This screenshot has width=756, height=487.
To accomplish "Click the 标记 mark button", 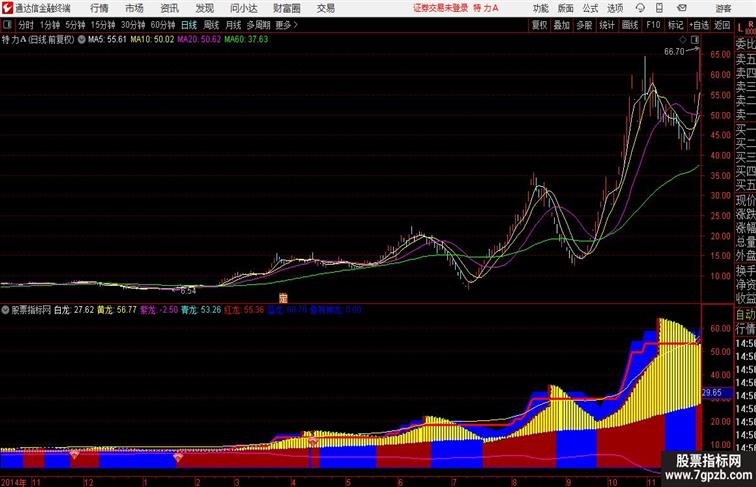I will 675,25.
